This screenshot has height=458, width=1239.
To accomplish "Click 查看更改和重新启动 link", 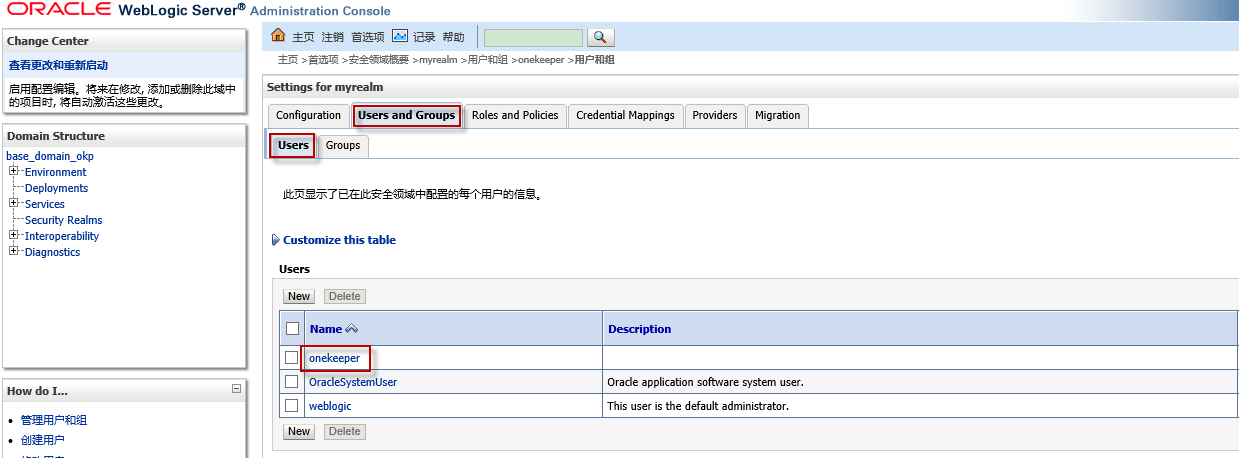I will [58, 65].
